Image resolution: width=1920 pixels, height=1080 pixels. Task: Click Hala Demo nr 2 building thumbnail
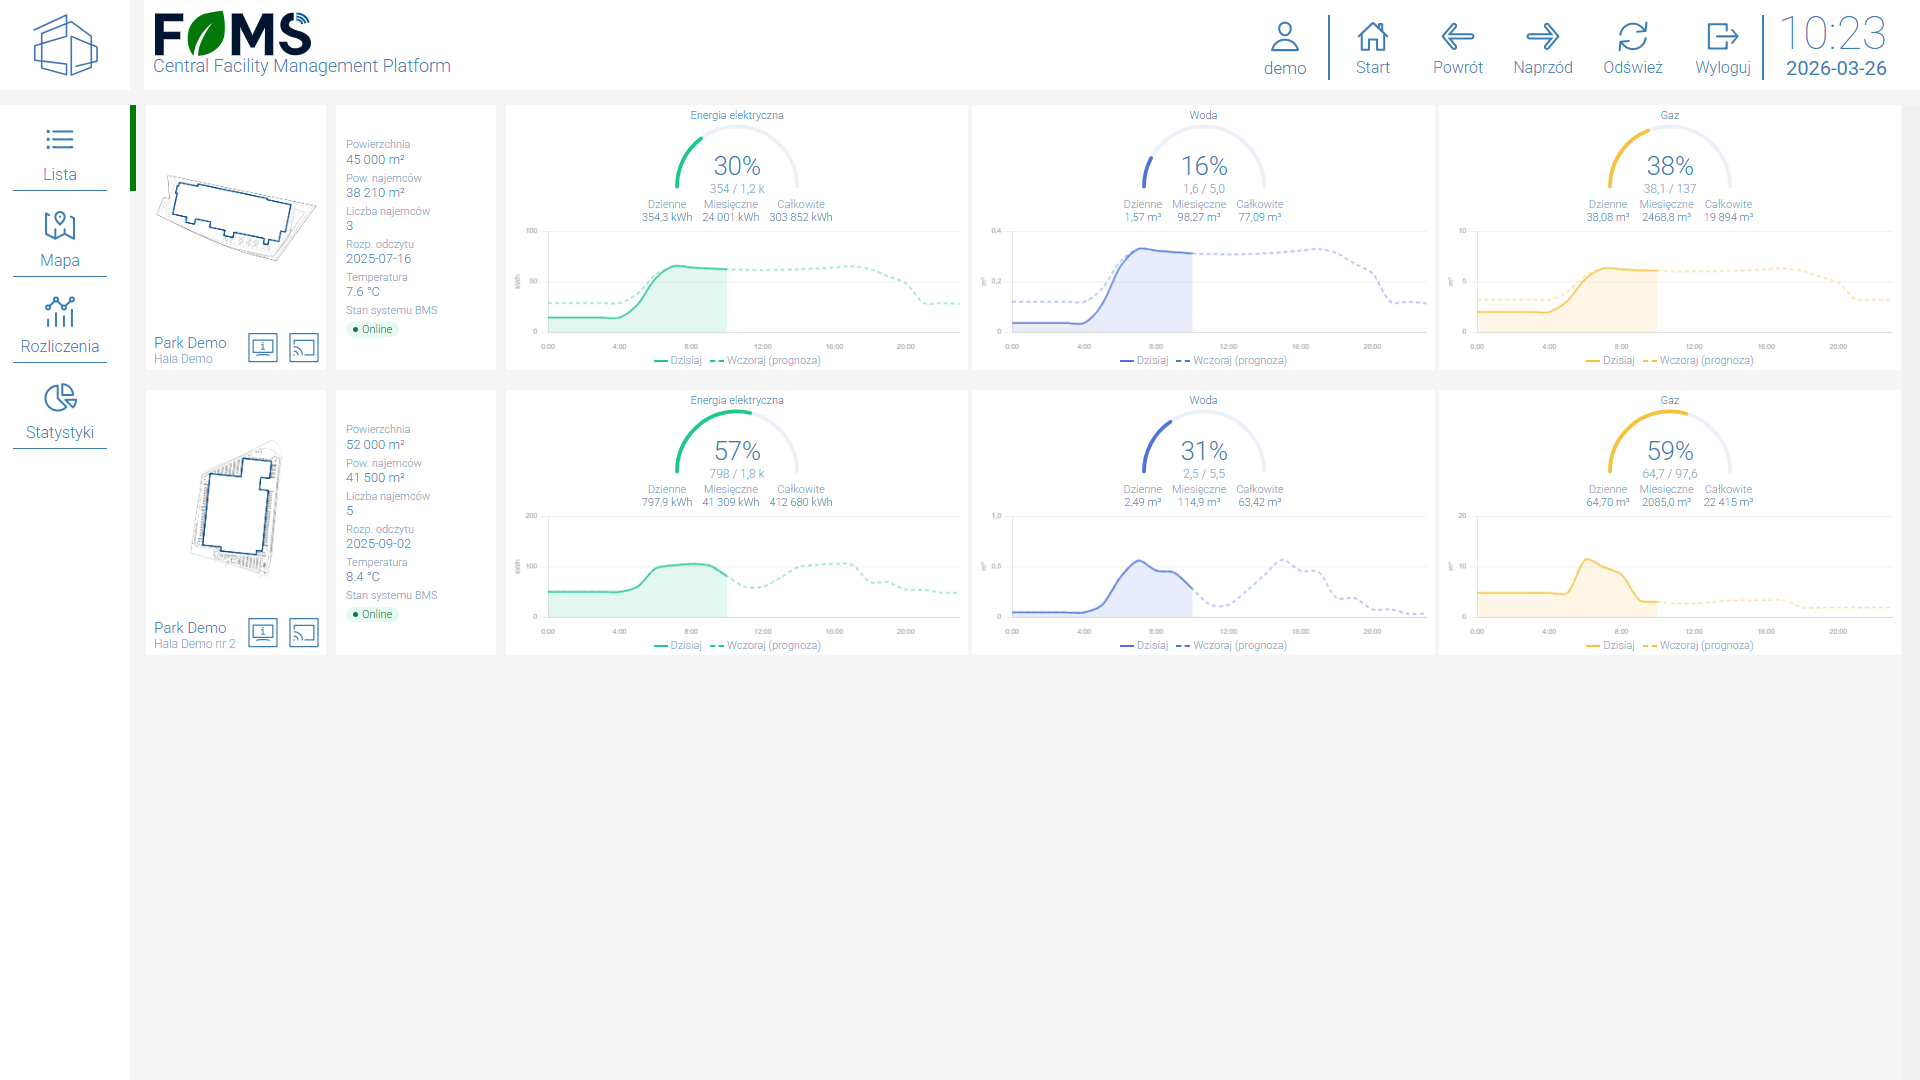coord(236,508)
